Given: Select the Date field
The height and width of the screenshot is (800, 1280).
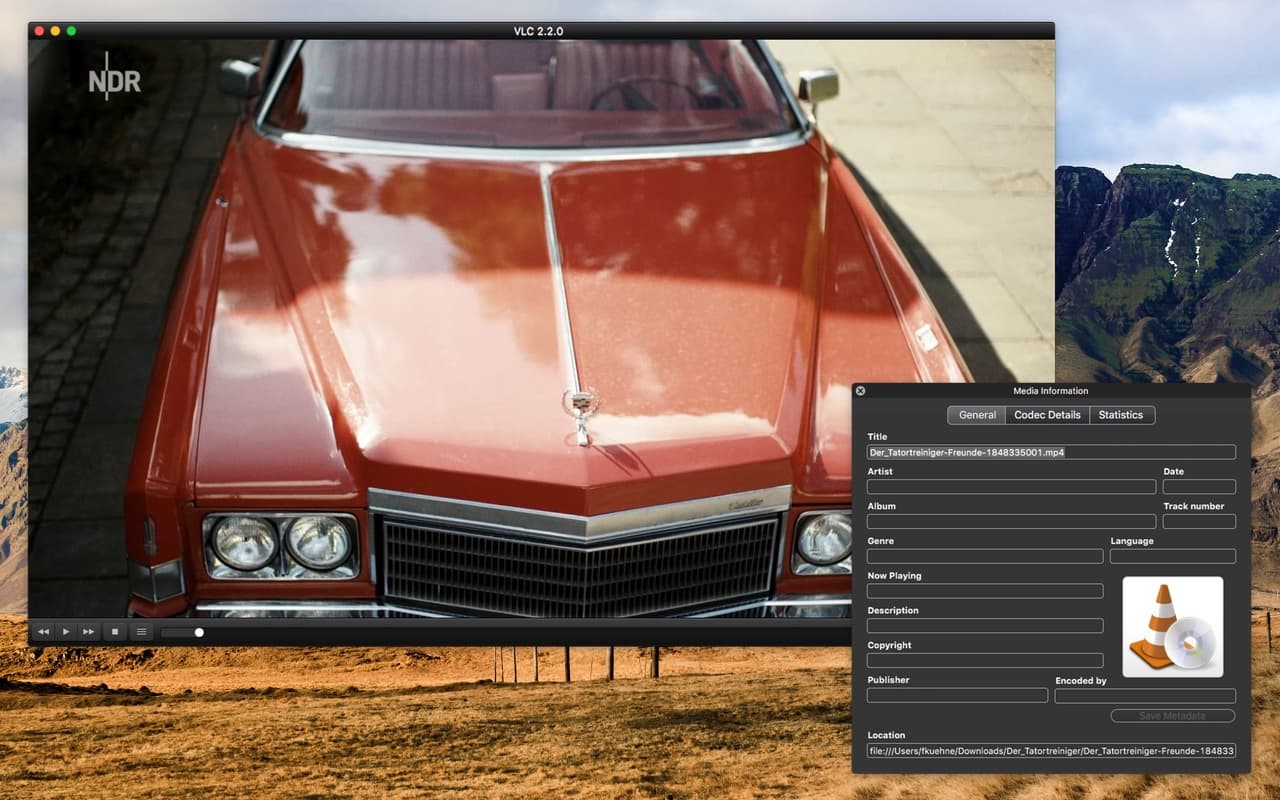Looking at the screenshot, I should click(1199, 487).
